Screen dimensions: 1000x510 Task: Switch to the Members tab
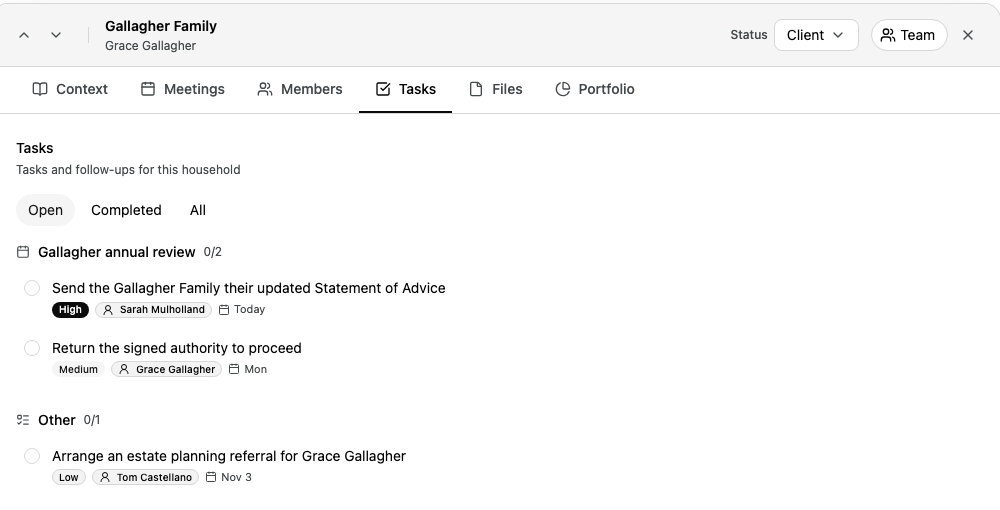300,89
